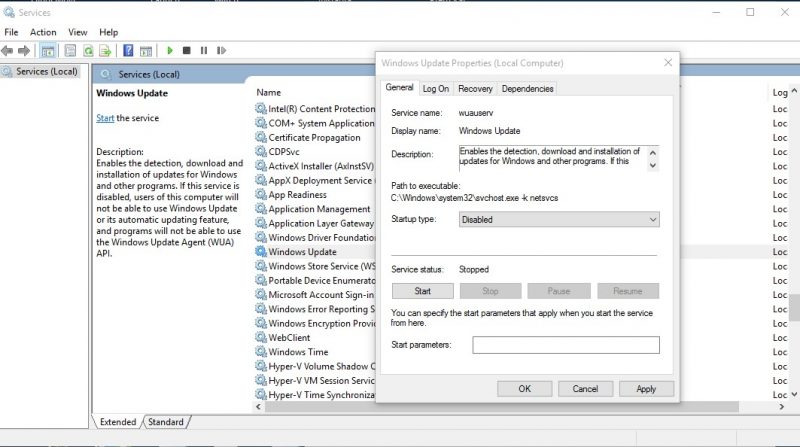Switch to the Standard view tab

tap(166, 422)
